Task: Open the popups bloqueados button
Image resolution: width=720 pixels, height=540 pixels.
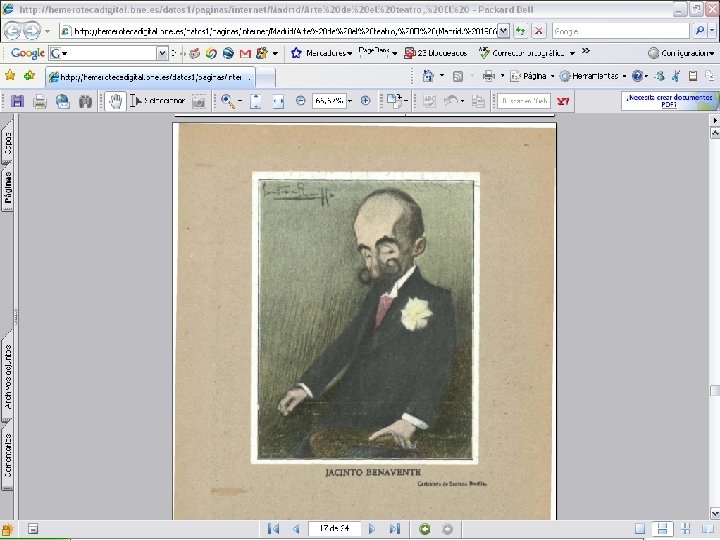Action: 435,53
